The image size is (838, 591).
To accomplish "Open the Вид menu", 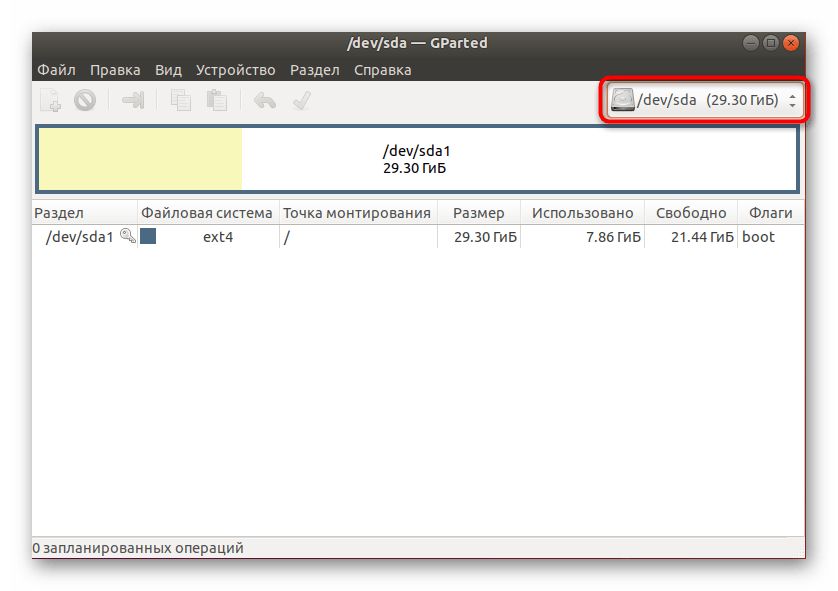I will click(168, 70).
